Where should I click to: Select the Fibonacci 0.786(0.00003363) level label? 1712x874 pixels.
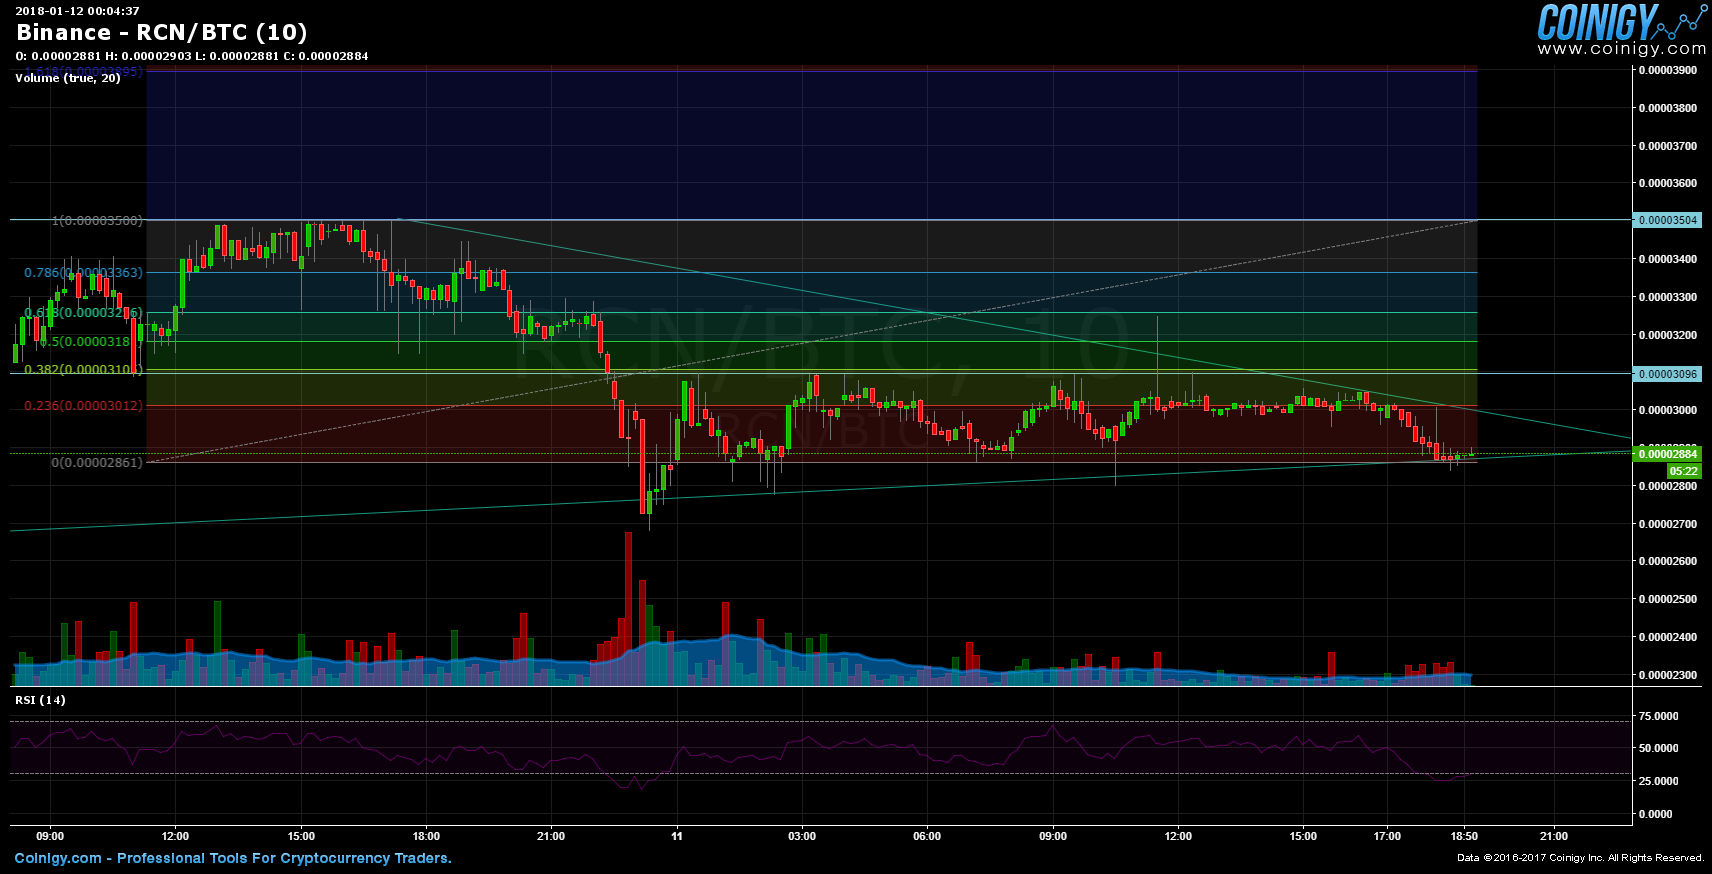pyautogui.click(x=83, y=272)
